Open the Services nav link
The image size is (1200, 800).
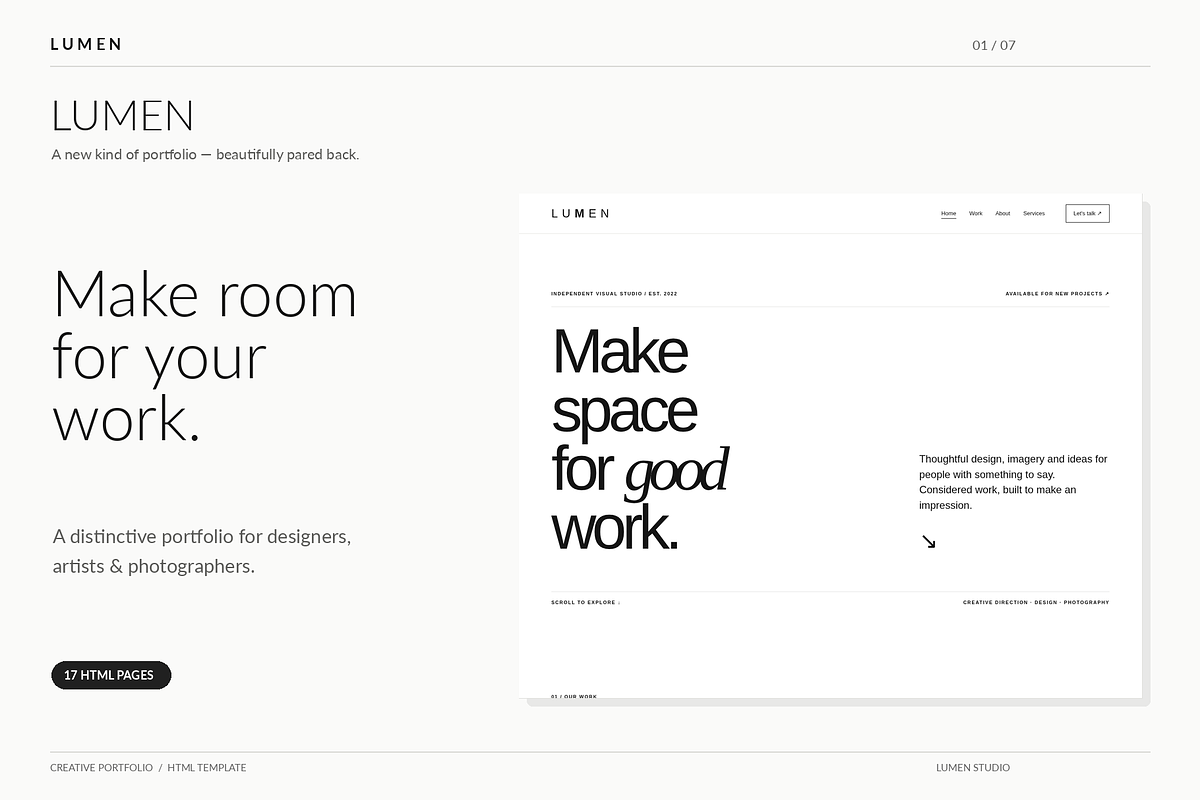[1034, 213]
